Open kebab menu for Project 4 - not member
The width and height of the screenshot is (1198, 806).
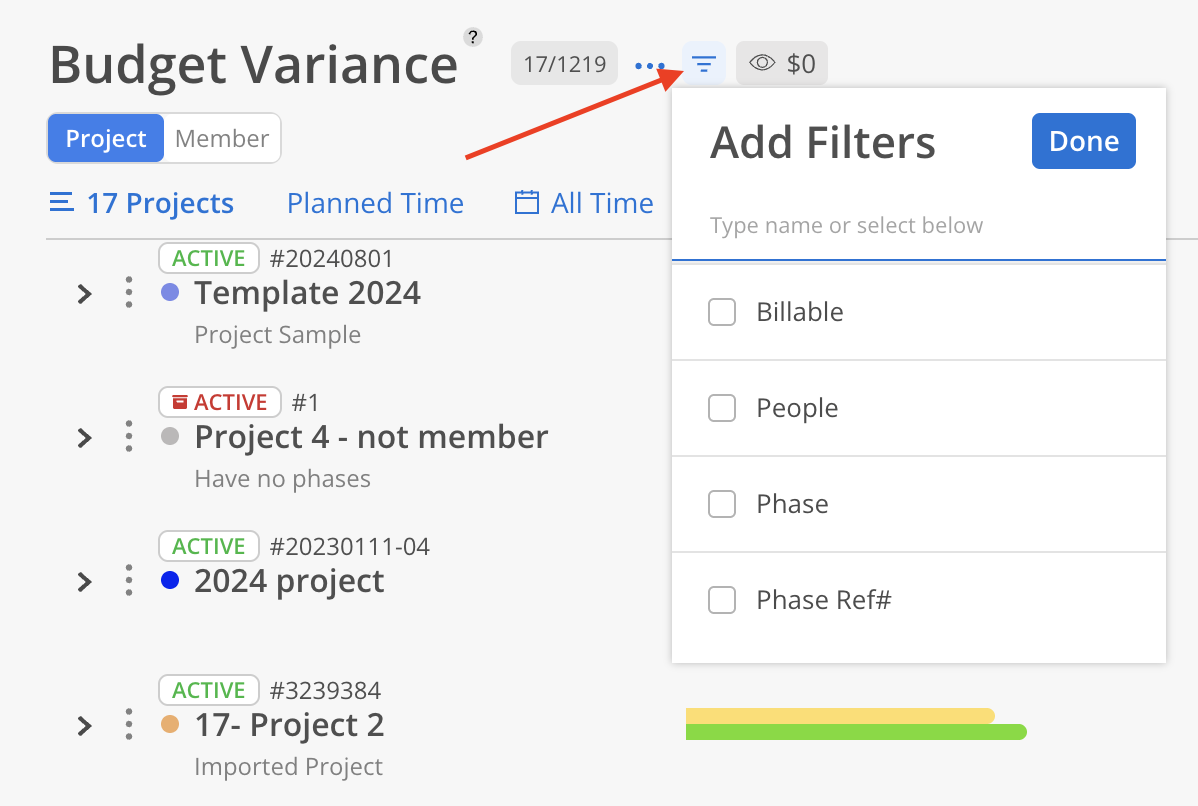129,437
